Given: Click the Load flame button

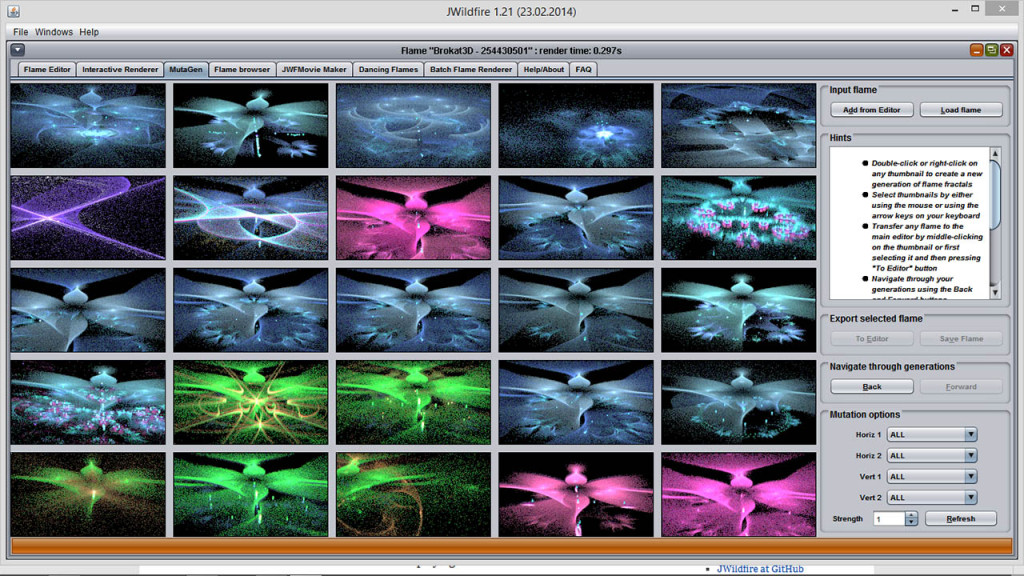Looking at the screenshot, I should (961, 110).
